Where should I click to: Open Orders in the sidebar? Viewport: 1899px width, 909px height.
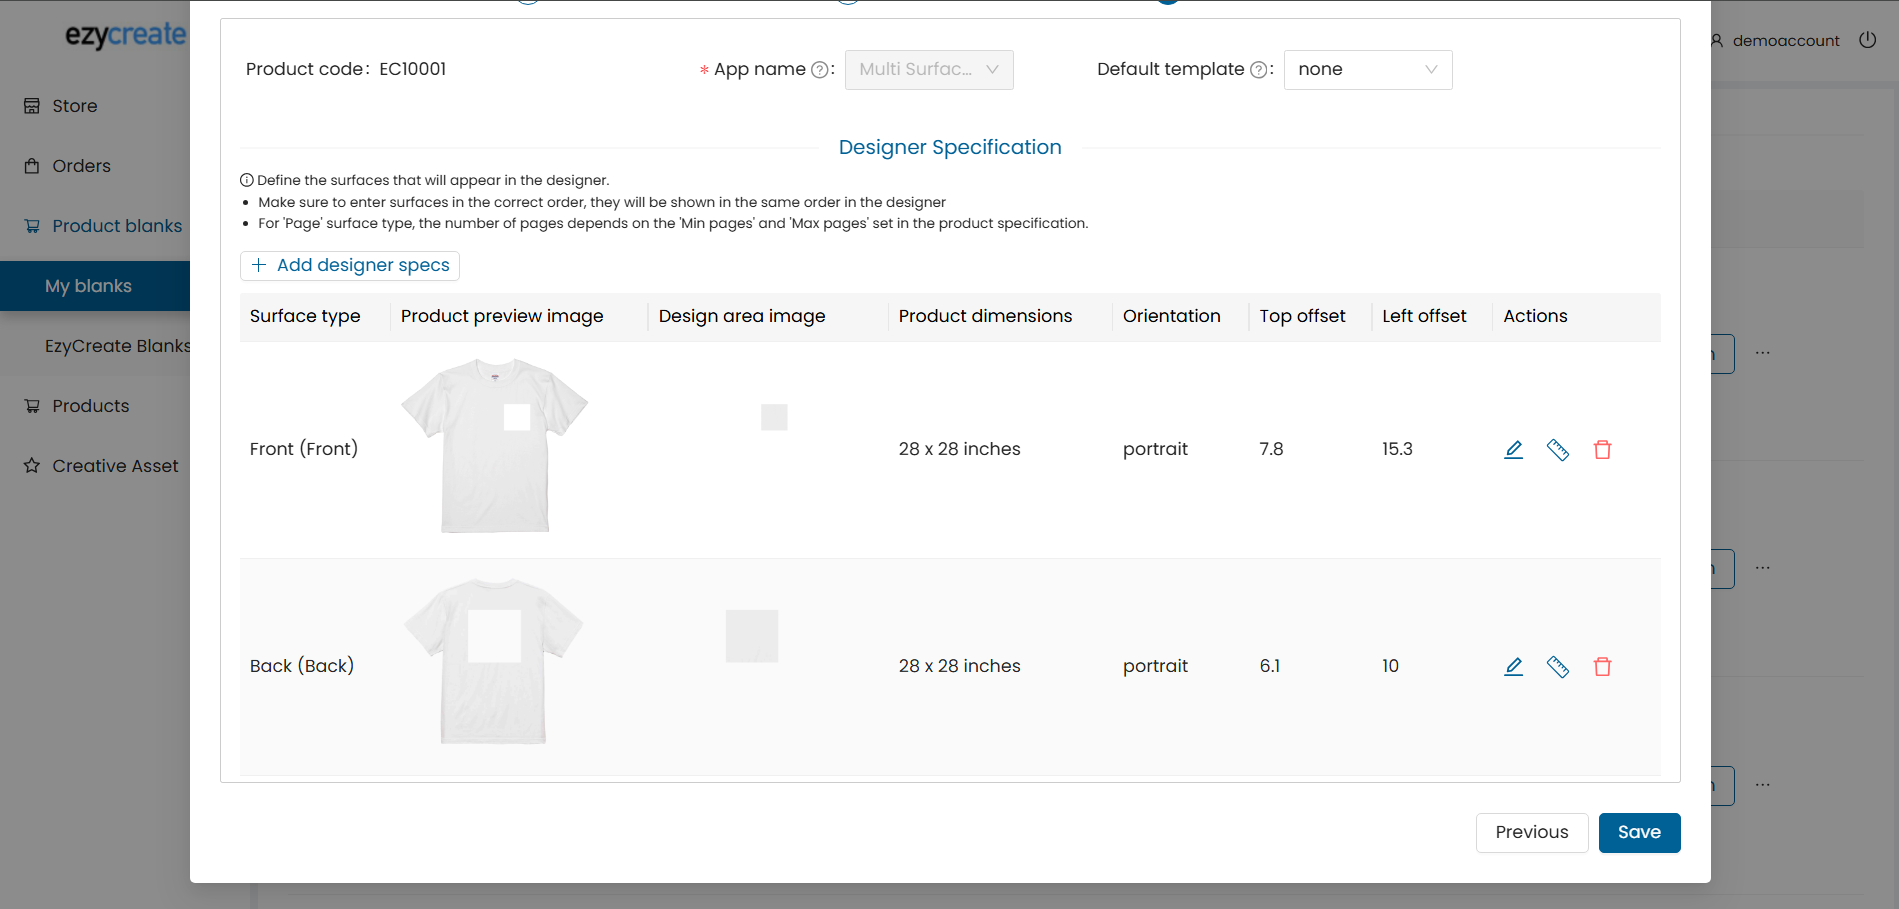coord(81,166)
